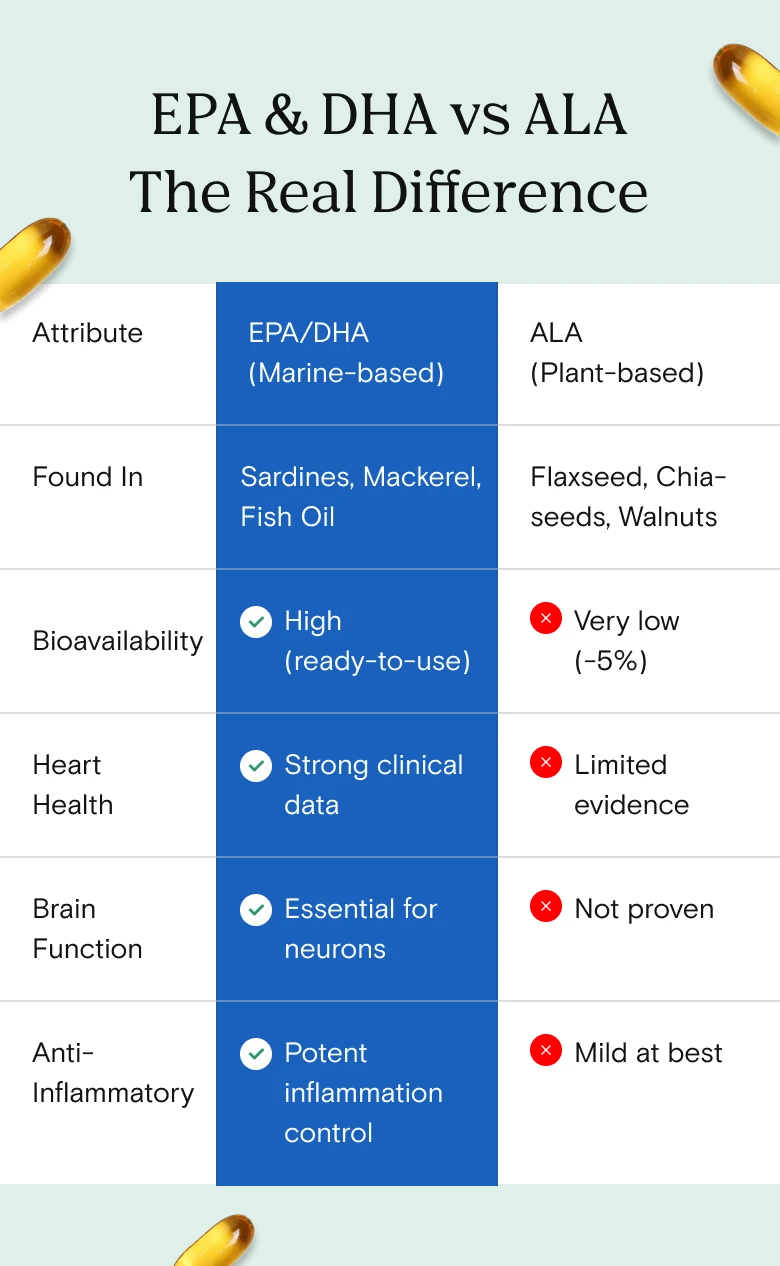
Task: Click the Sardines, Mackerel, Fish Oil cell
Action: 361,497
